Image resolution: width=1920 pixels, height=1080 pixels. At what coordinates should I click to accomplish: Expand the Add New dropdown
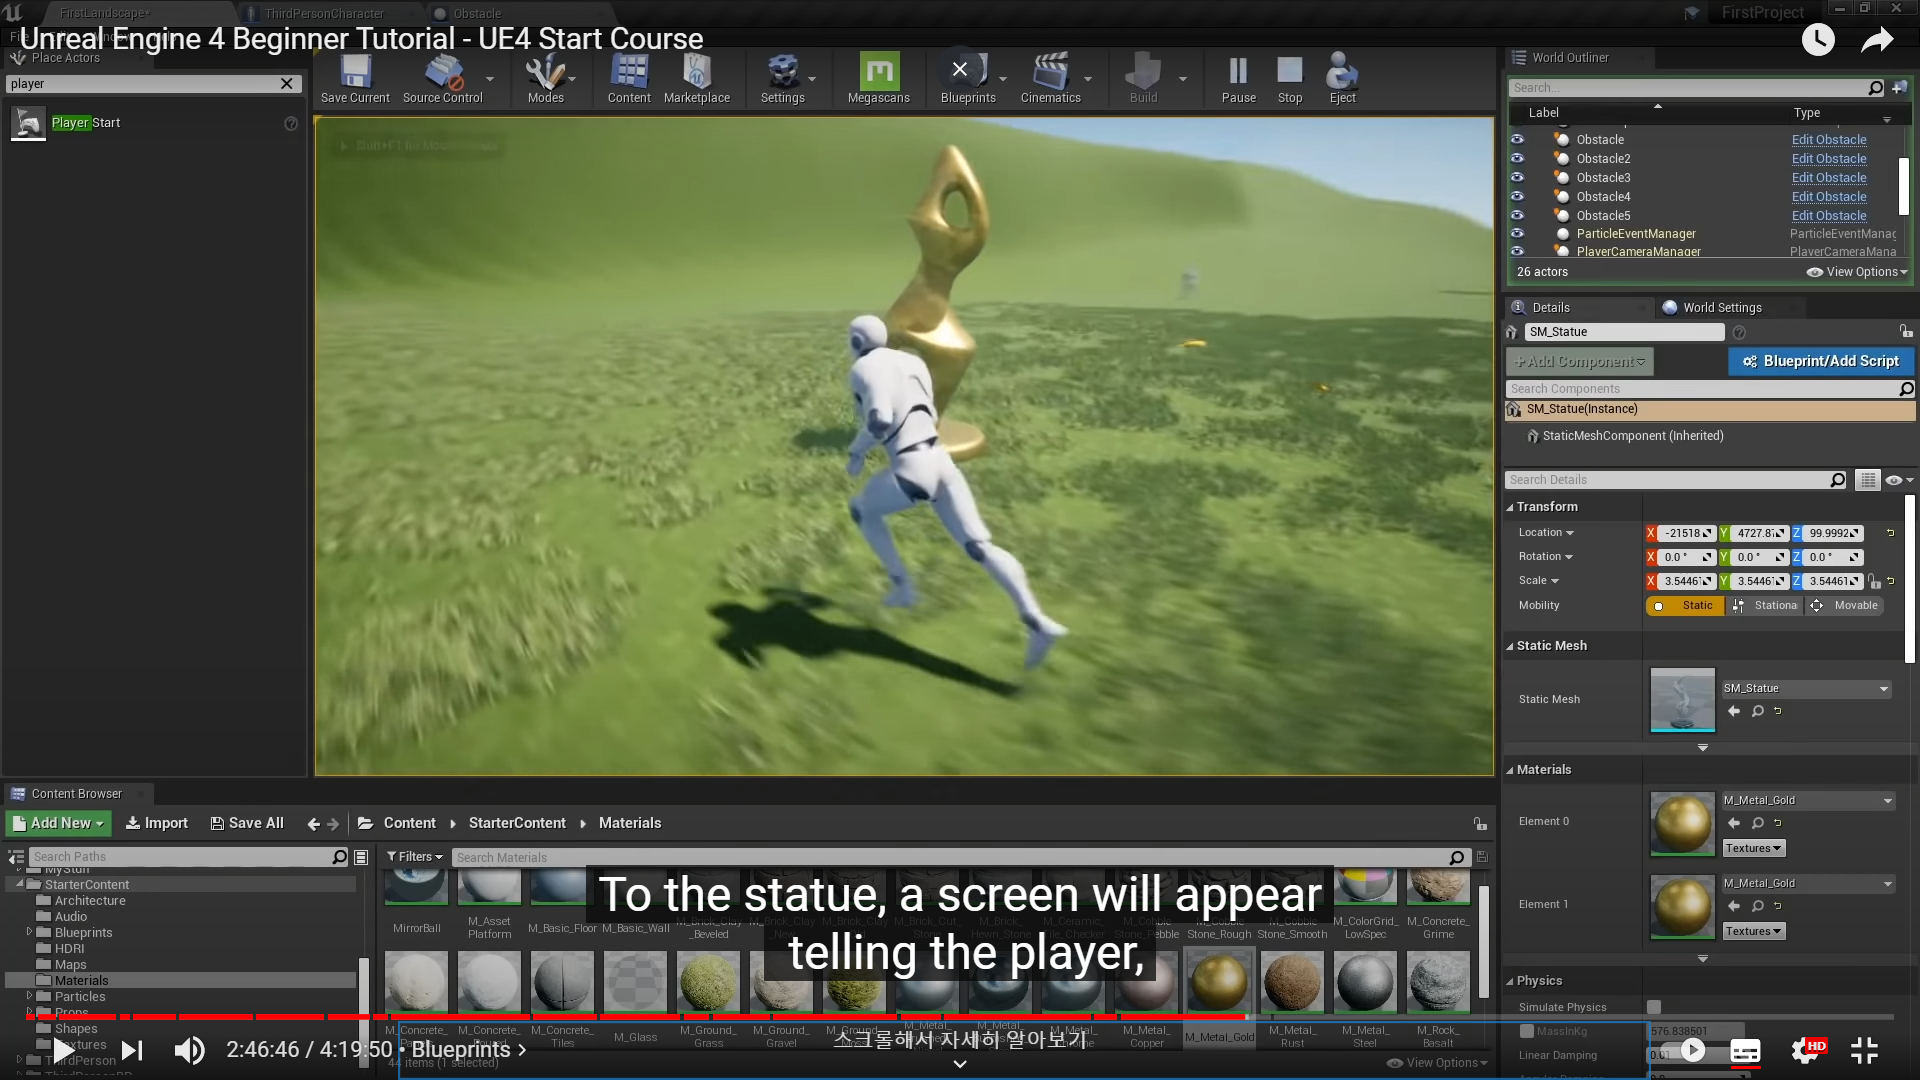pyautogui.click(x=59, y=823)
